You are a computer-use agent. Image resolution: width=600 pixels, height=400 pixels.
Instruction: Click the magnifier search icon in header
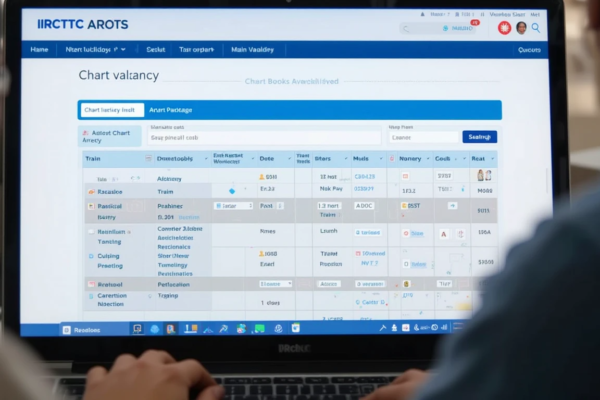[536, 28]
